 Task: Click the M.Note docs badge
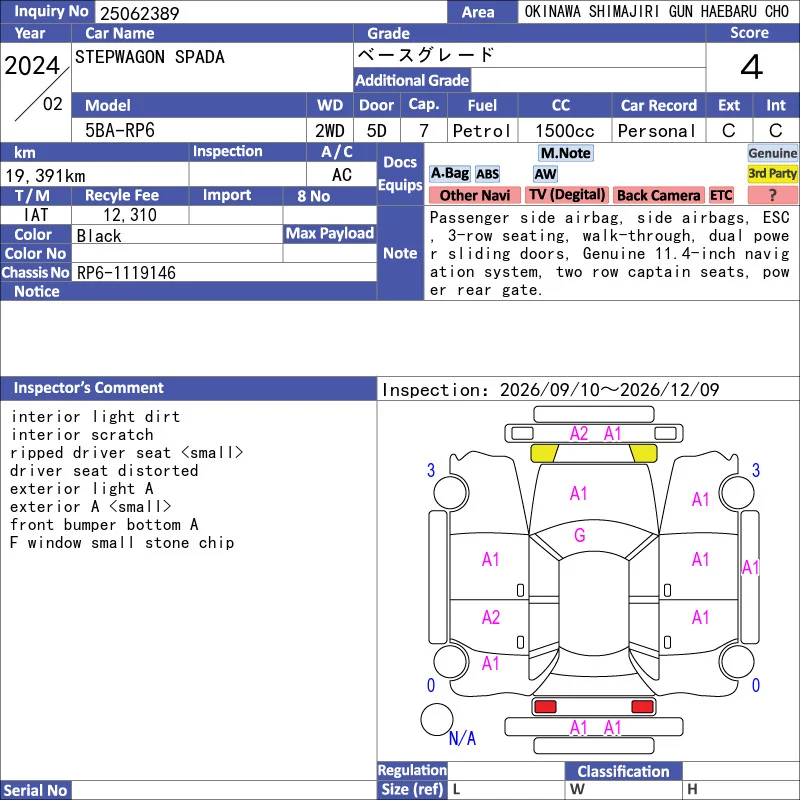565,153
